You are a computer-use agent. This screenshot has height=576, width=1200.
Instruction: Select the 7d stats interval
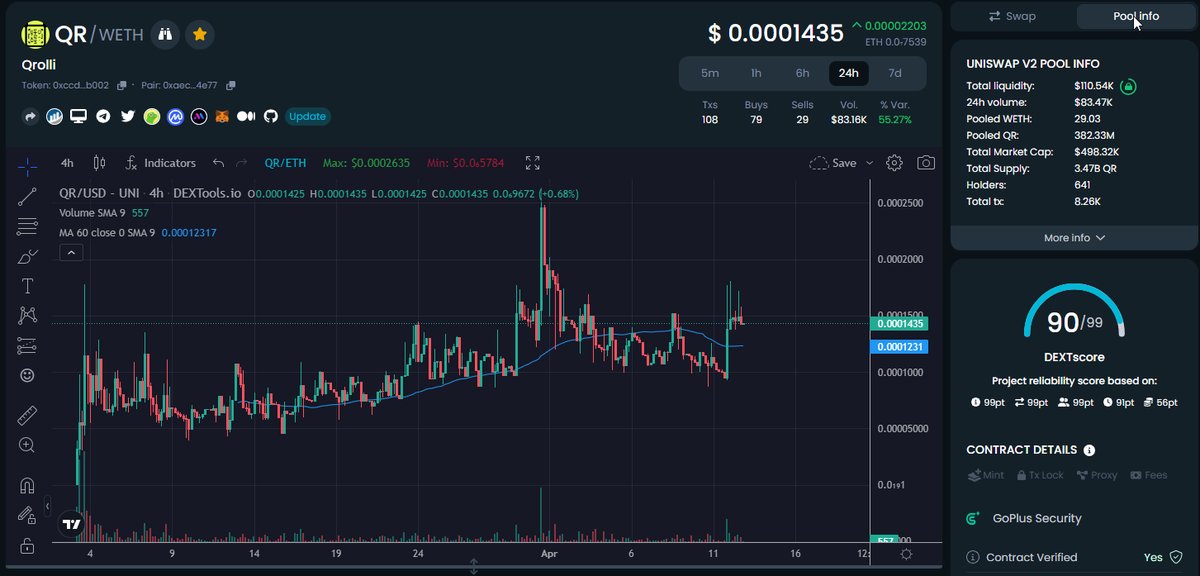895,73
